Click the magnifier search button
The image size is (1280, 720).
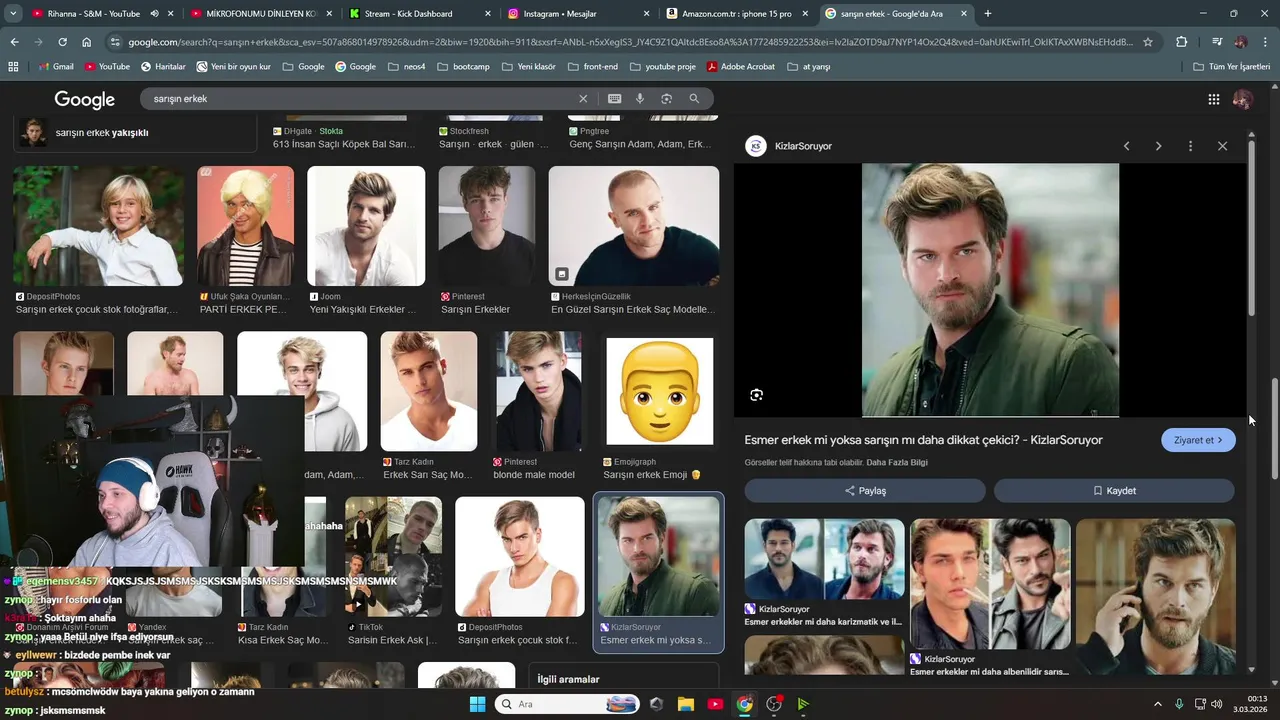(x=694, y=99)
